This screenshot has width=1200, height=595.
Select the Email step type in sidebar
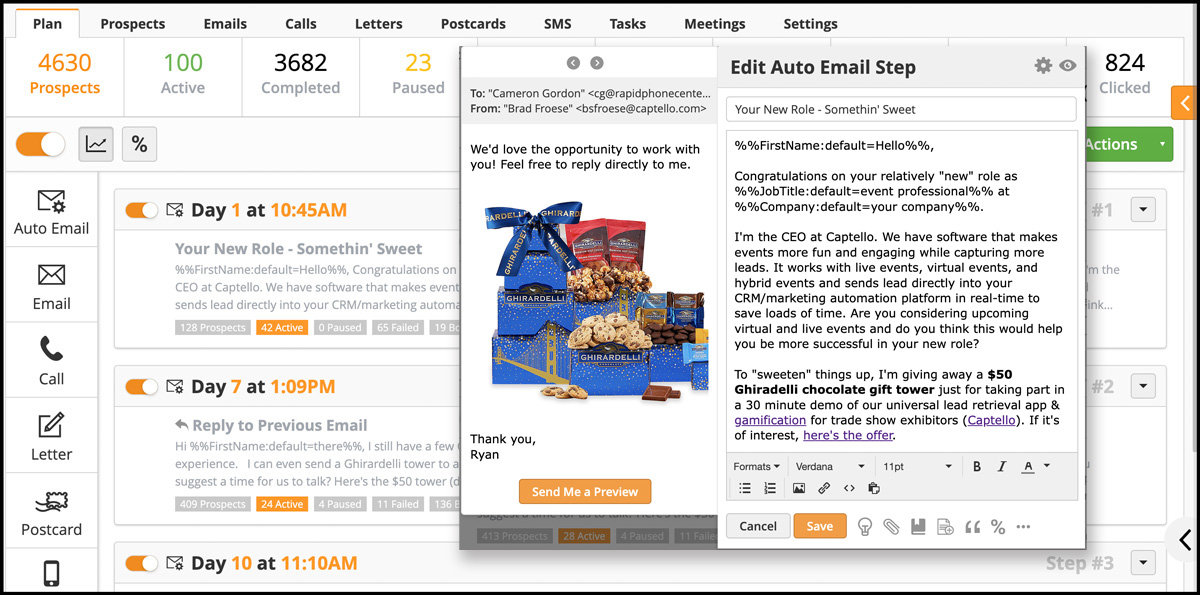click(51, 287)
